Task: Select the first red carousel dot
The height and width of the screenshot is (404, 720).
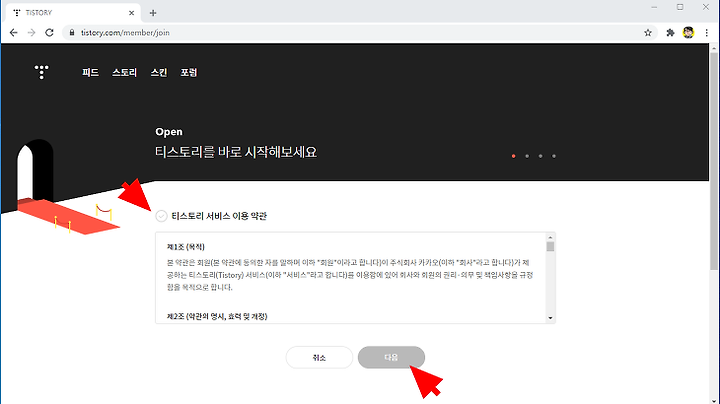Action: click(513, 156)
